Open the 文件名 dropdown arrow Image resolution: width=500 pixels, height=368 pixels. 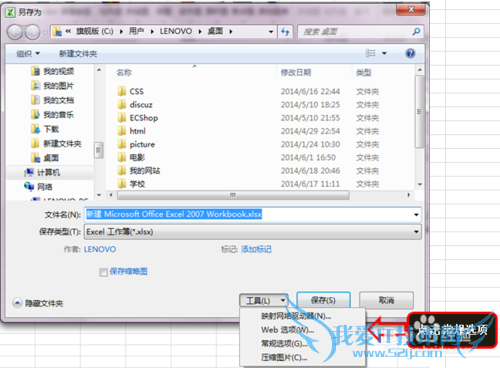416,215
